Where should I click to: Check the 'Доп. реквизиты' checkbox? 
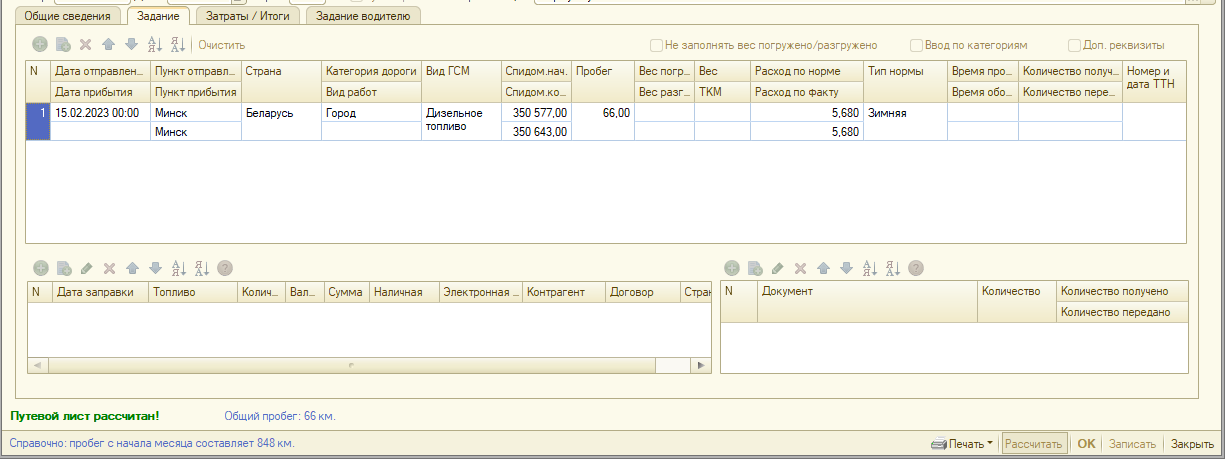1074,45
